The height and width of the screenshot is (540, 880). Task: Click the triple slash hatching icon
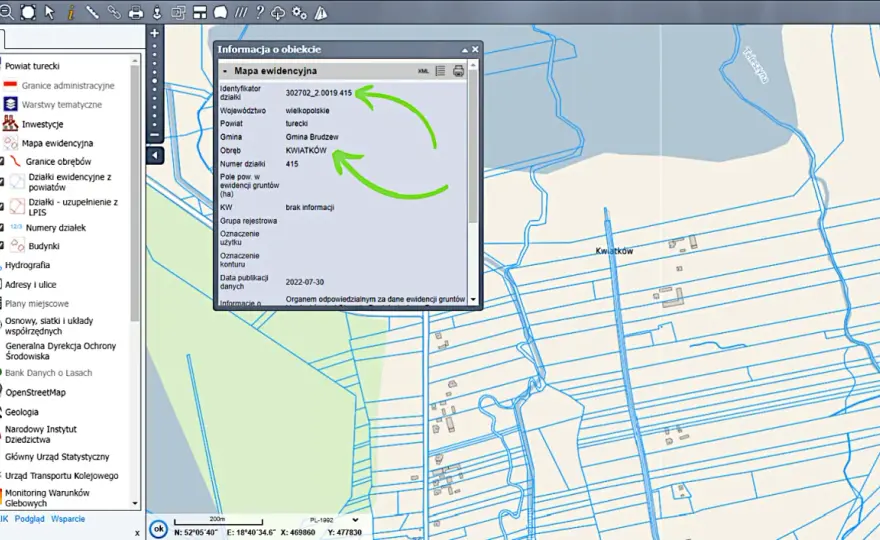coord(241,12)
